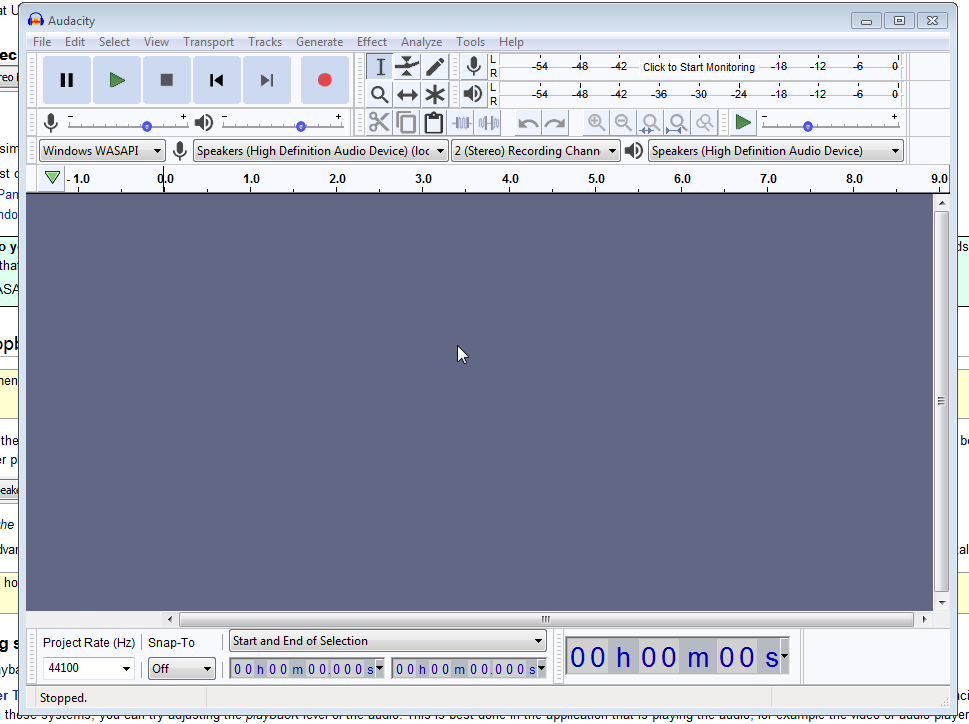Open the Select menu

[x=114, y=42]
